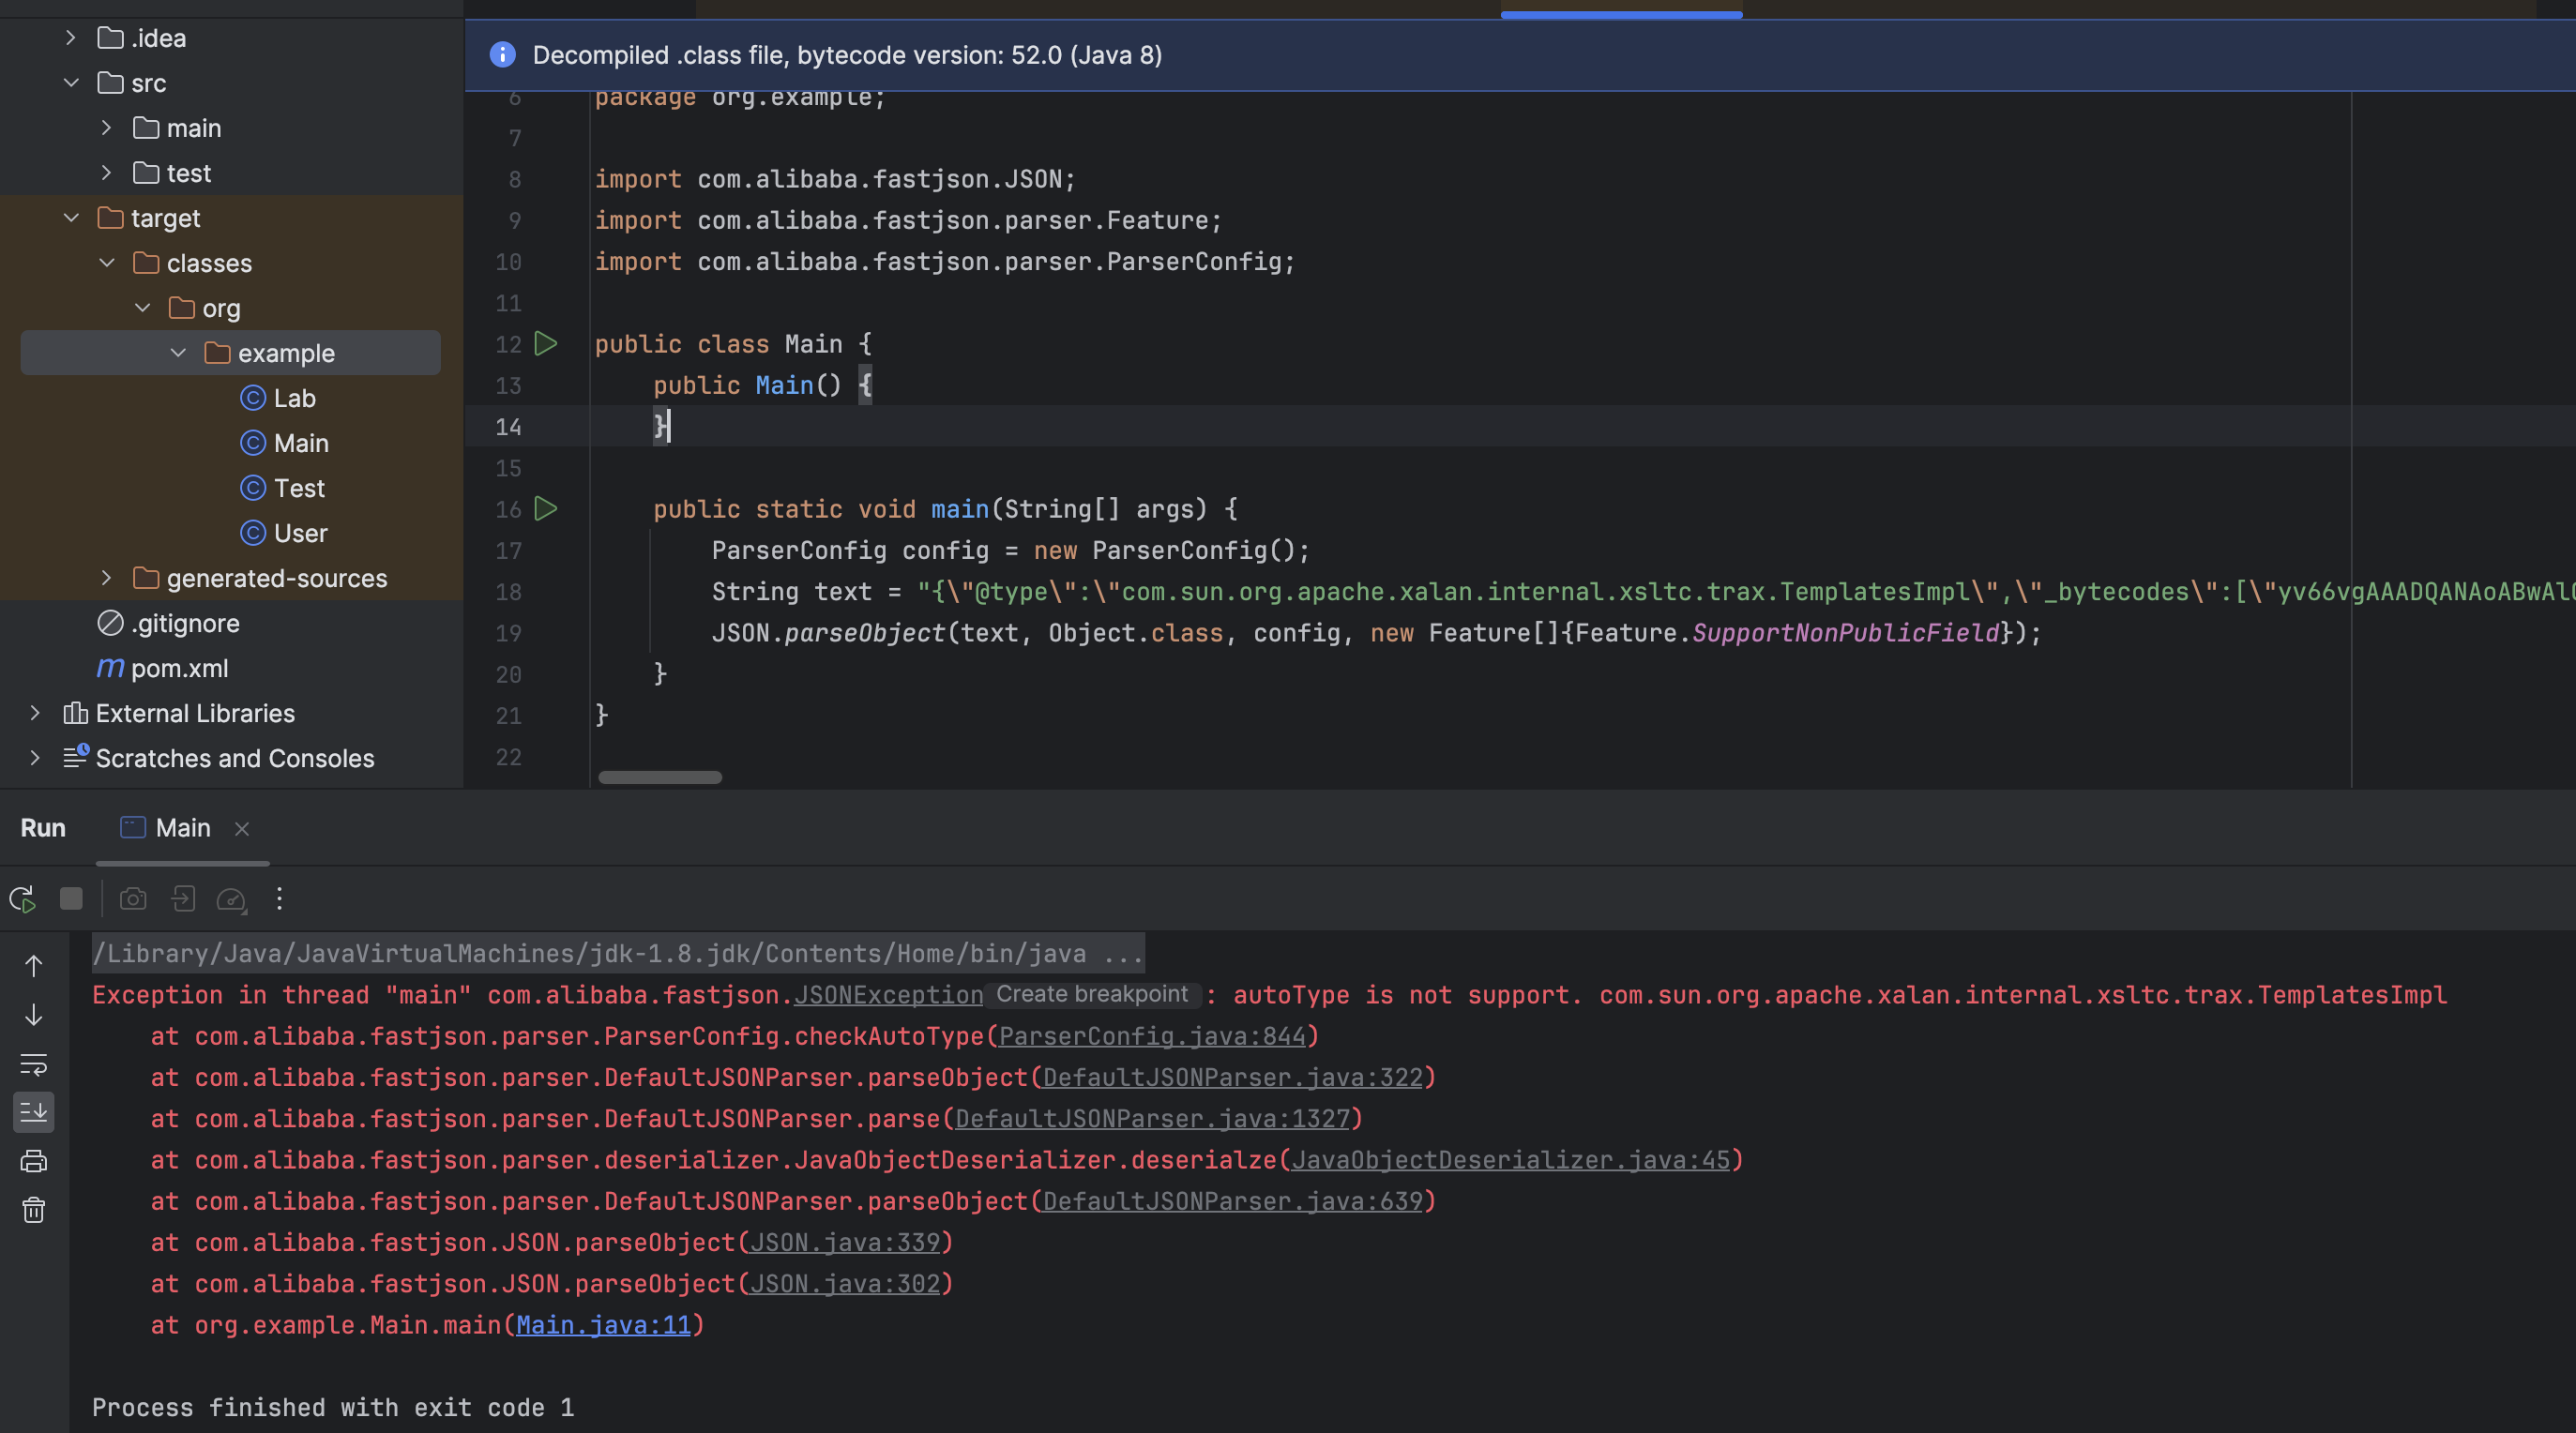Expand External Libraries node
The height and width of the screenshot is (1433, 2576).
point(35,713)
